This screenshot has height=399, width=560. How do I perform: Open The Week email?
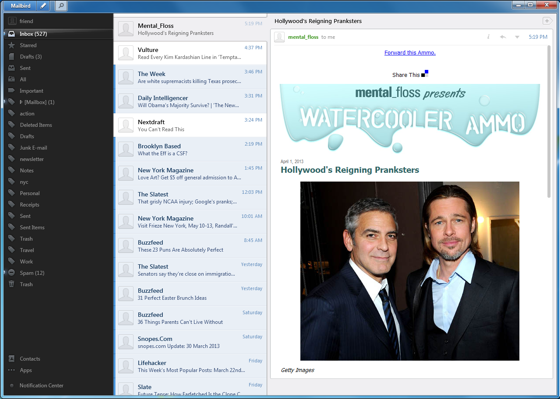point(190,77)
